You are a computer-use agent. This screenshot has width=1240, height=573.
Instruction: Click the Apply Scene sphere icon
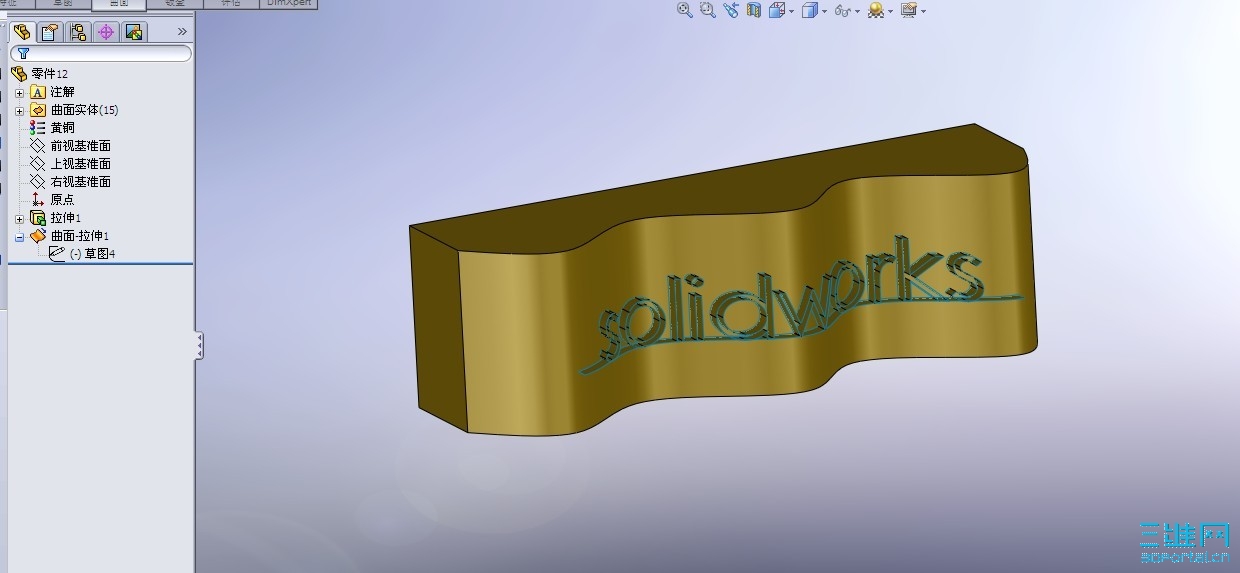click(876, 10)
